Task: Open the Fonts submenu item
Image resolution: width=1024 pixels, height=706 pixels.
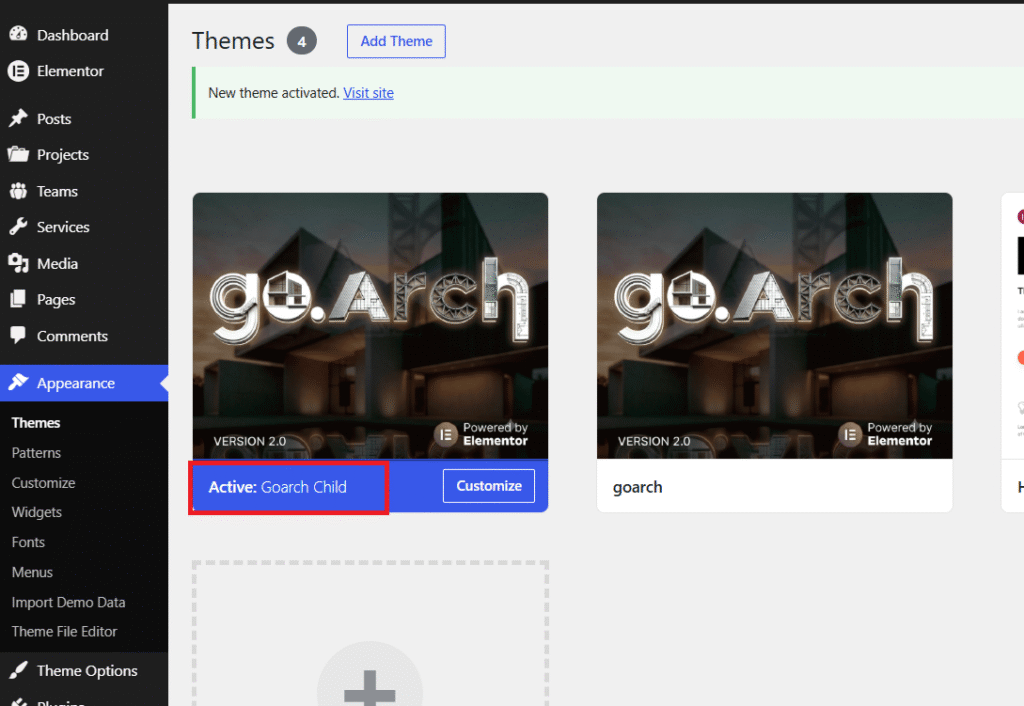Action: click(x=28, y=542)
